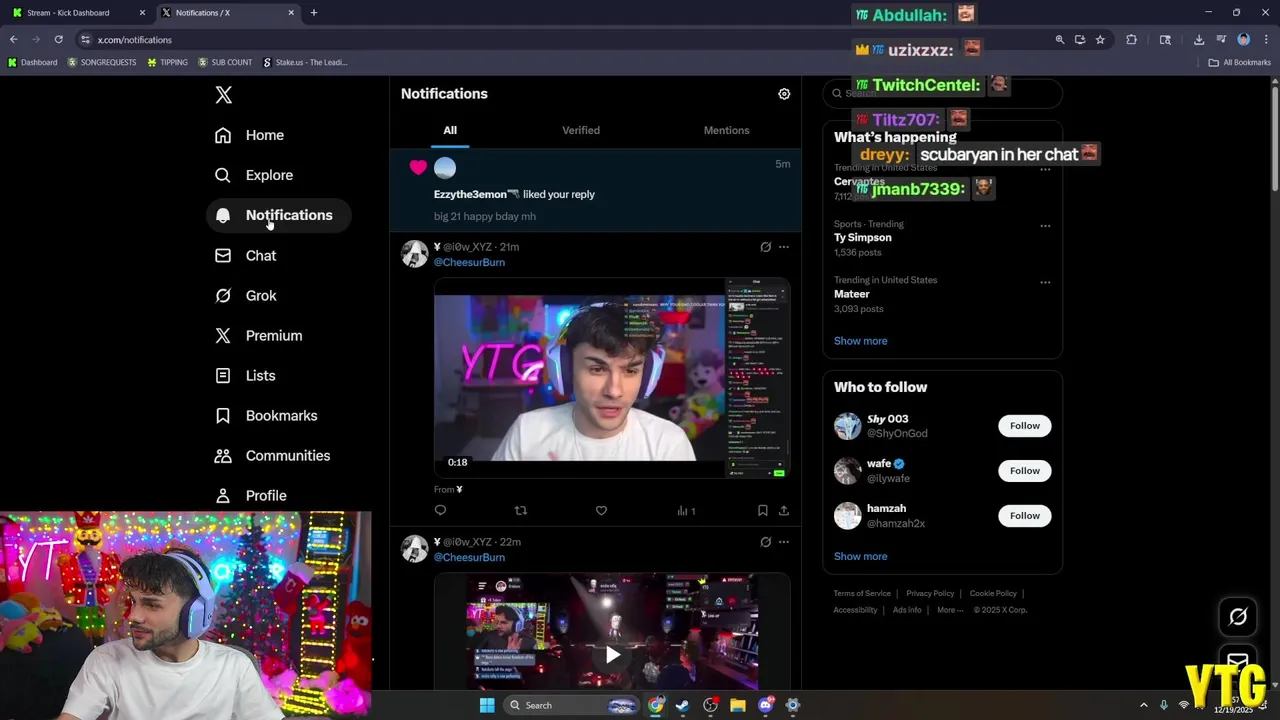Open browser Extensions puzzle icon
Viewport: 1280px width, 720px height.
click(x=1131, y=40)
